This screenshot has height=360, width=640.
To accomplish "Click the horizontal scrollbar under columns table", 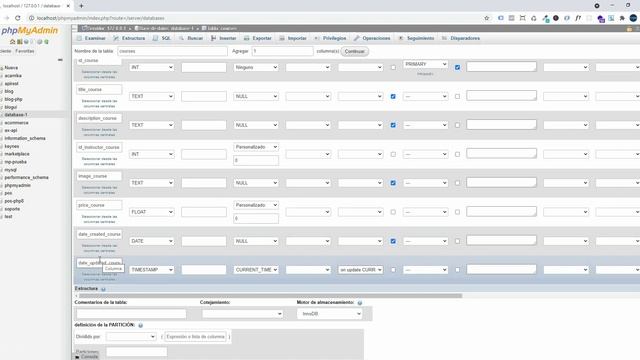I will [x=270, y=296].
